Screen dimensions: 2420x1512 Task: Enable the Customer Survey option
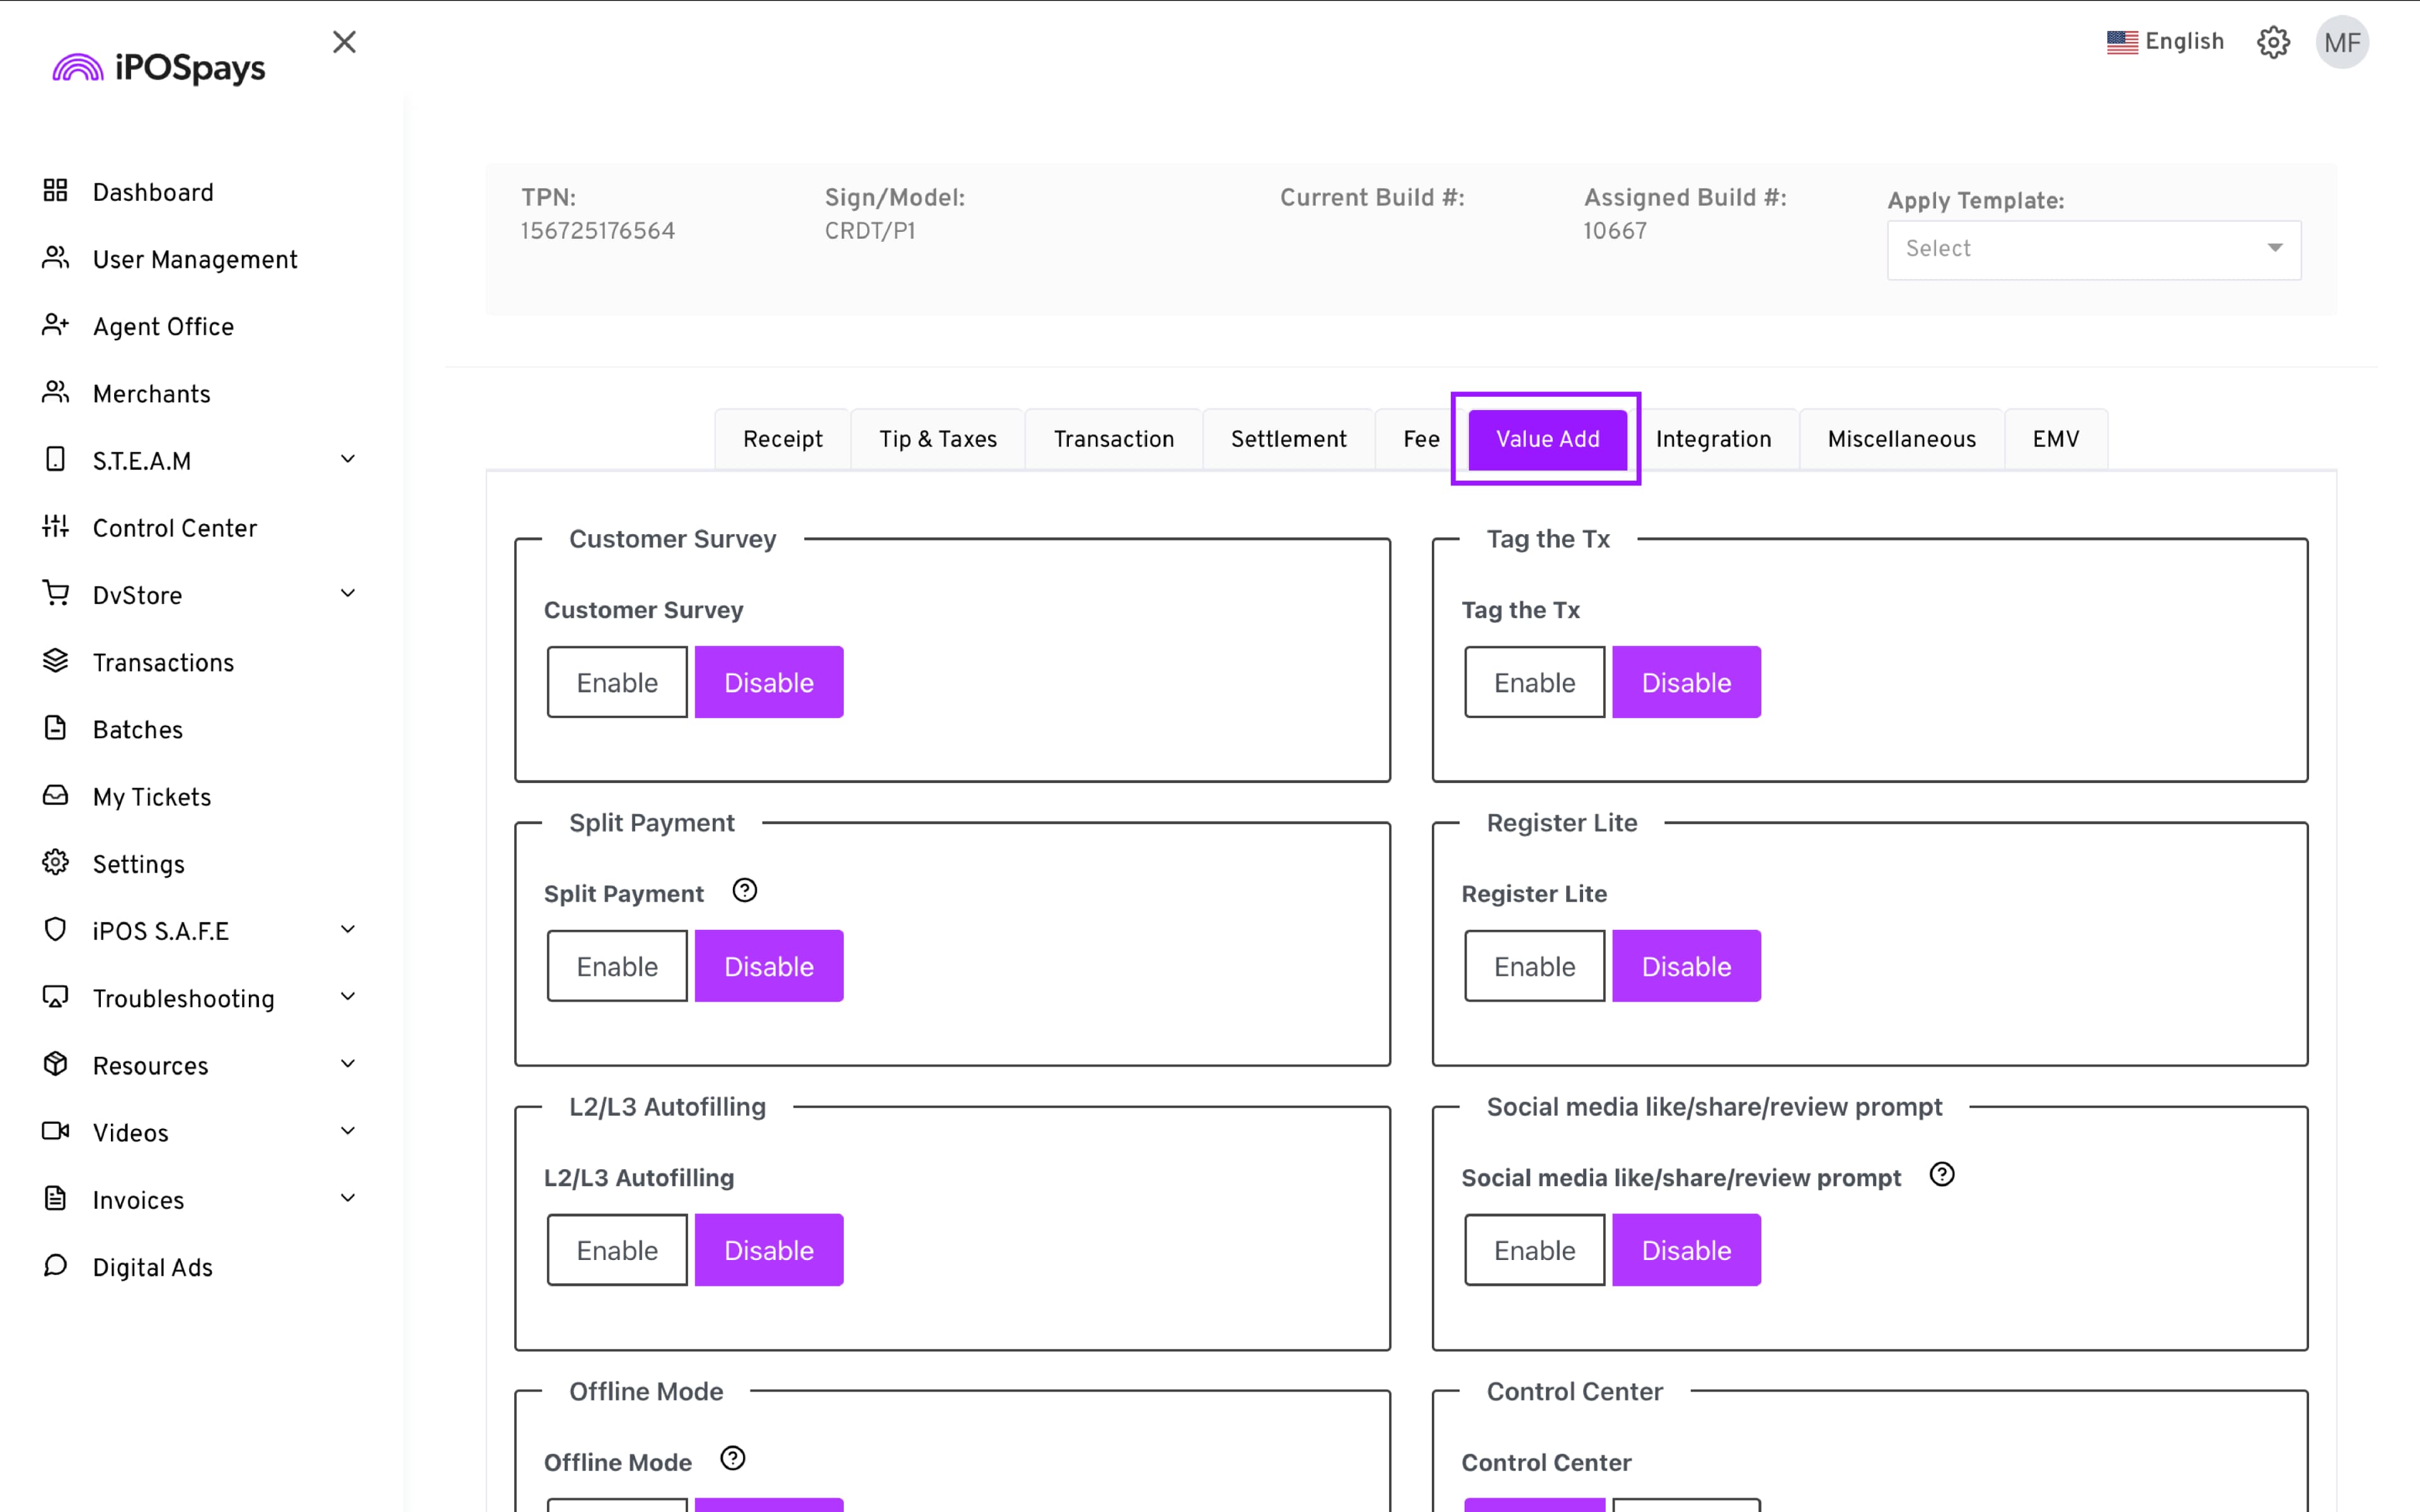coord(616,682)
